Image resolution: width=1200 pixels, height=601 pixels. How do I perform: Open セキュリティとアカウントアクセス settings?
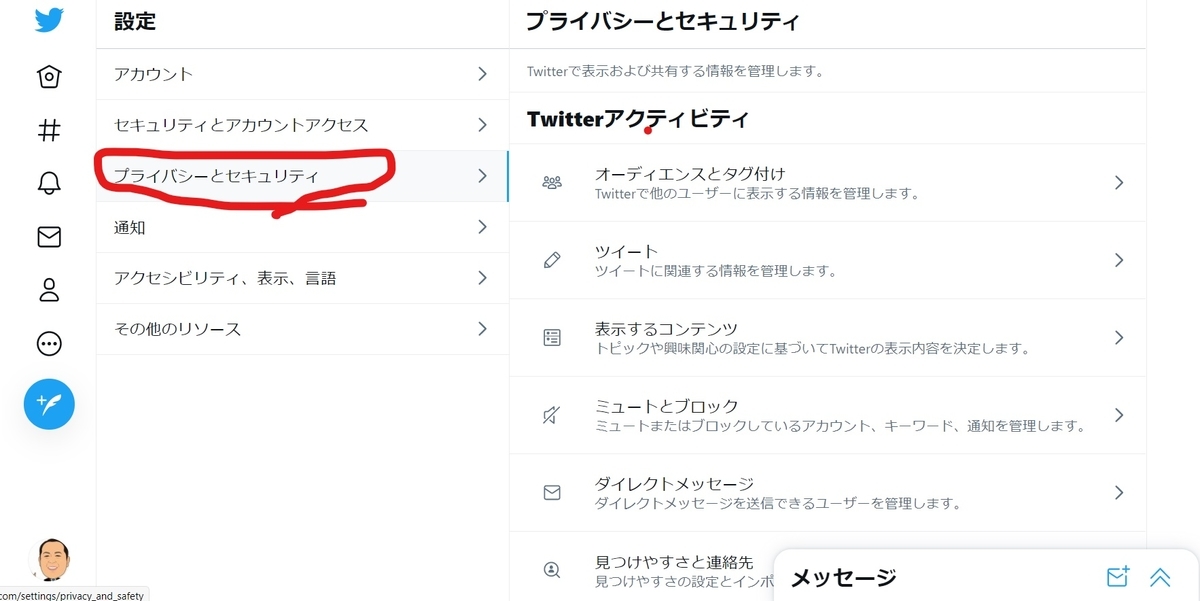click(x=302, y=125)
